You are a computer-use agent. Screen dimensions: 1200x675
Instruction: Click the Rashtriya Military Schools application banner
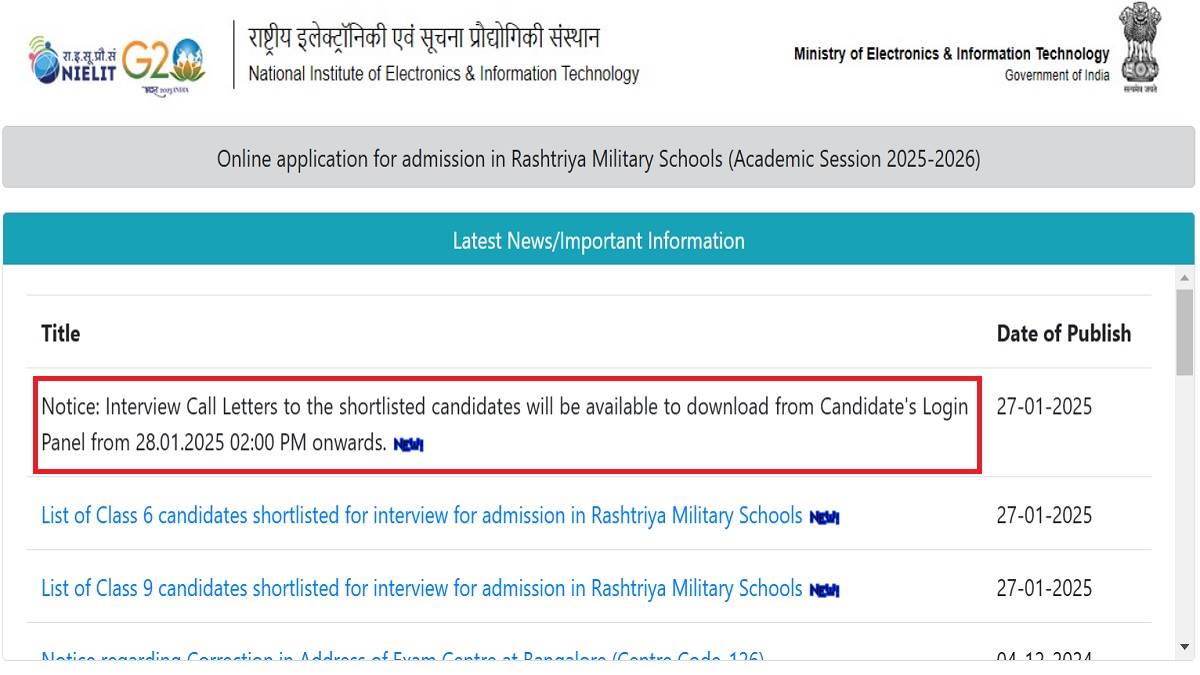(598, 158)
